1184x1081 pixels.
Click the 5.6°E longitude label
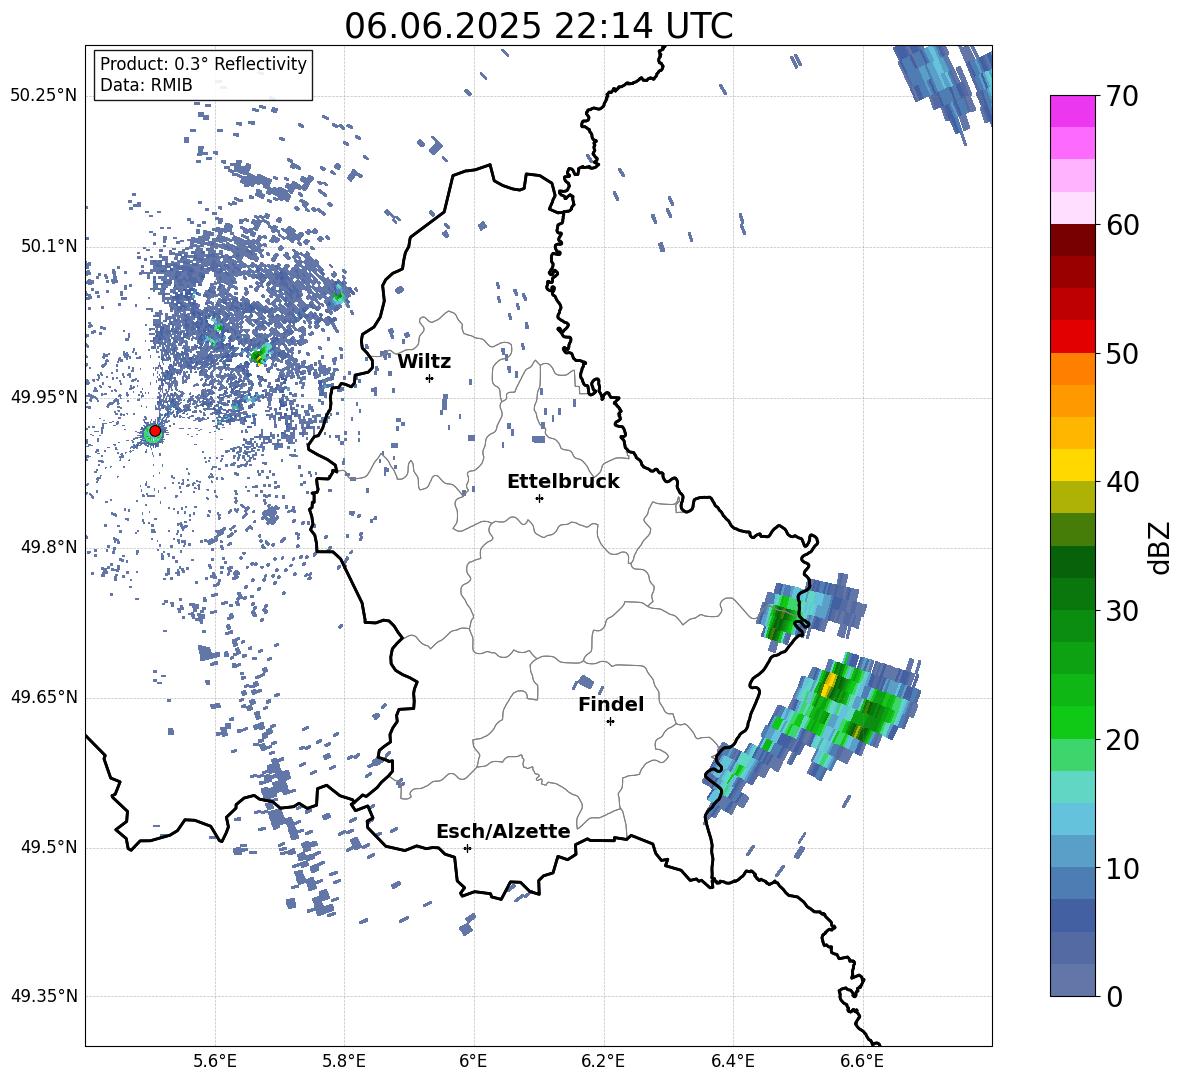click(x=215, y=1061)
